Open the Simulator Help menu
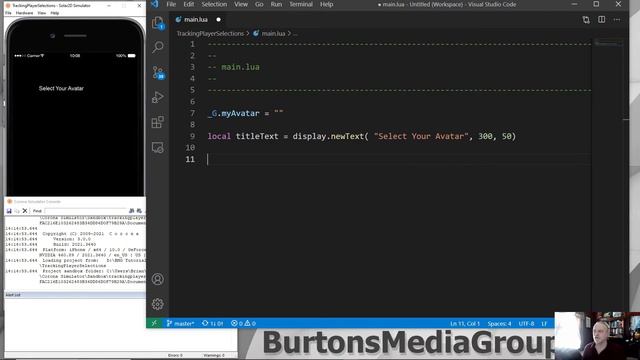This screenshot has height=360, width=640. 55,13
